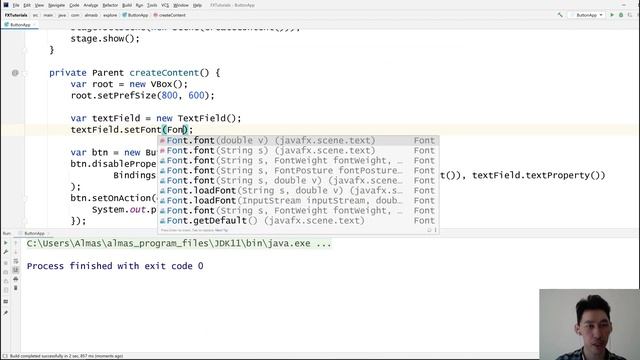Open the Run menu
640x360 pixels.
139,5
